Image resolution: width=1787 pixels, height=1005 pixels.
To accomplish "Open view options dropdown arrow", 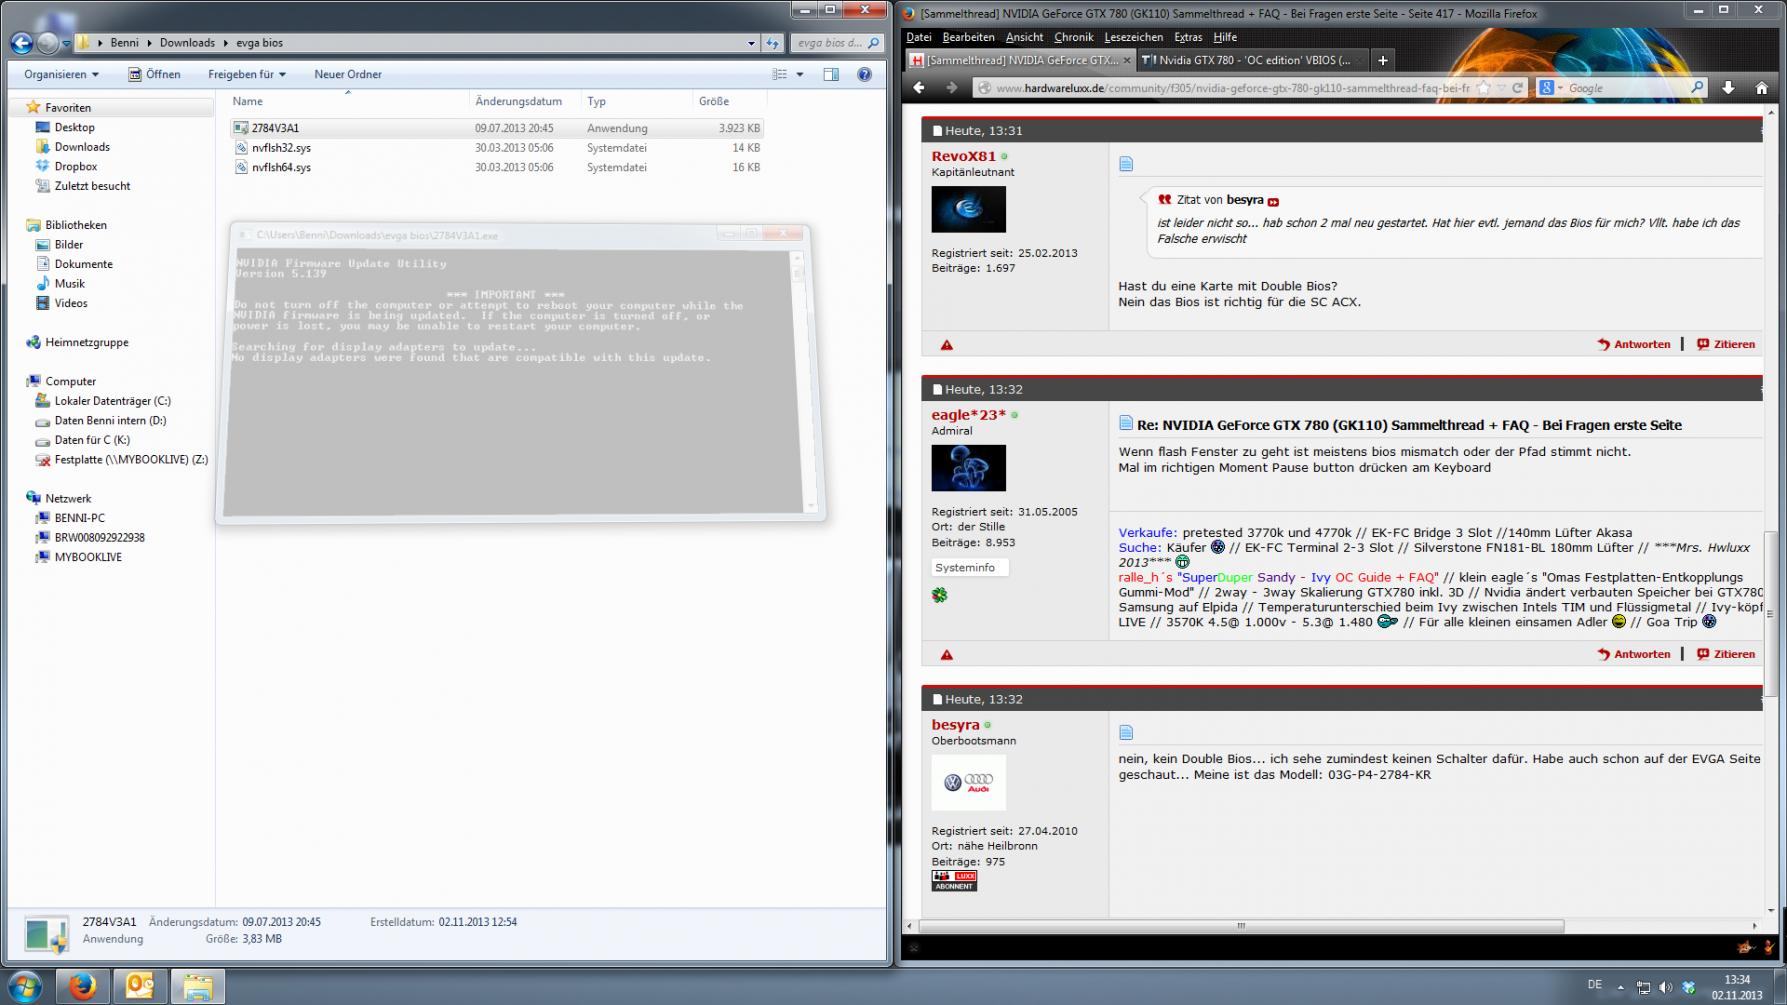I will click(800, 74).
